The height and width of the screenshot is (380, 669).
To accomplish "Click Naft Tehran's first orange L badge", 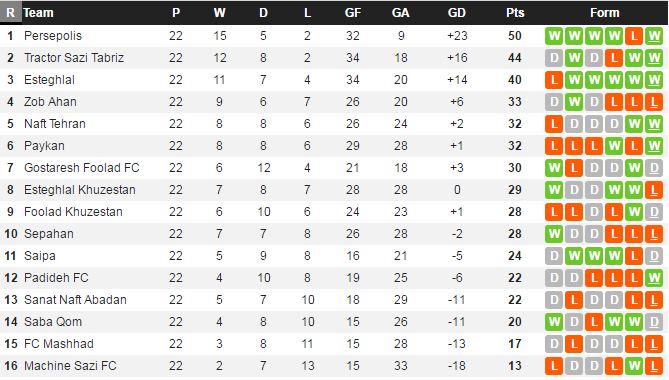I will tap(554, 124).
